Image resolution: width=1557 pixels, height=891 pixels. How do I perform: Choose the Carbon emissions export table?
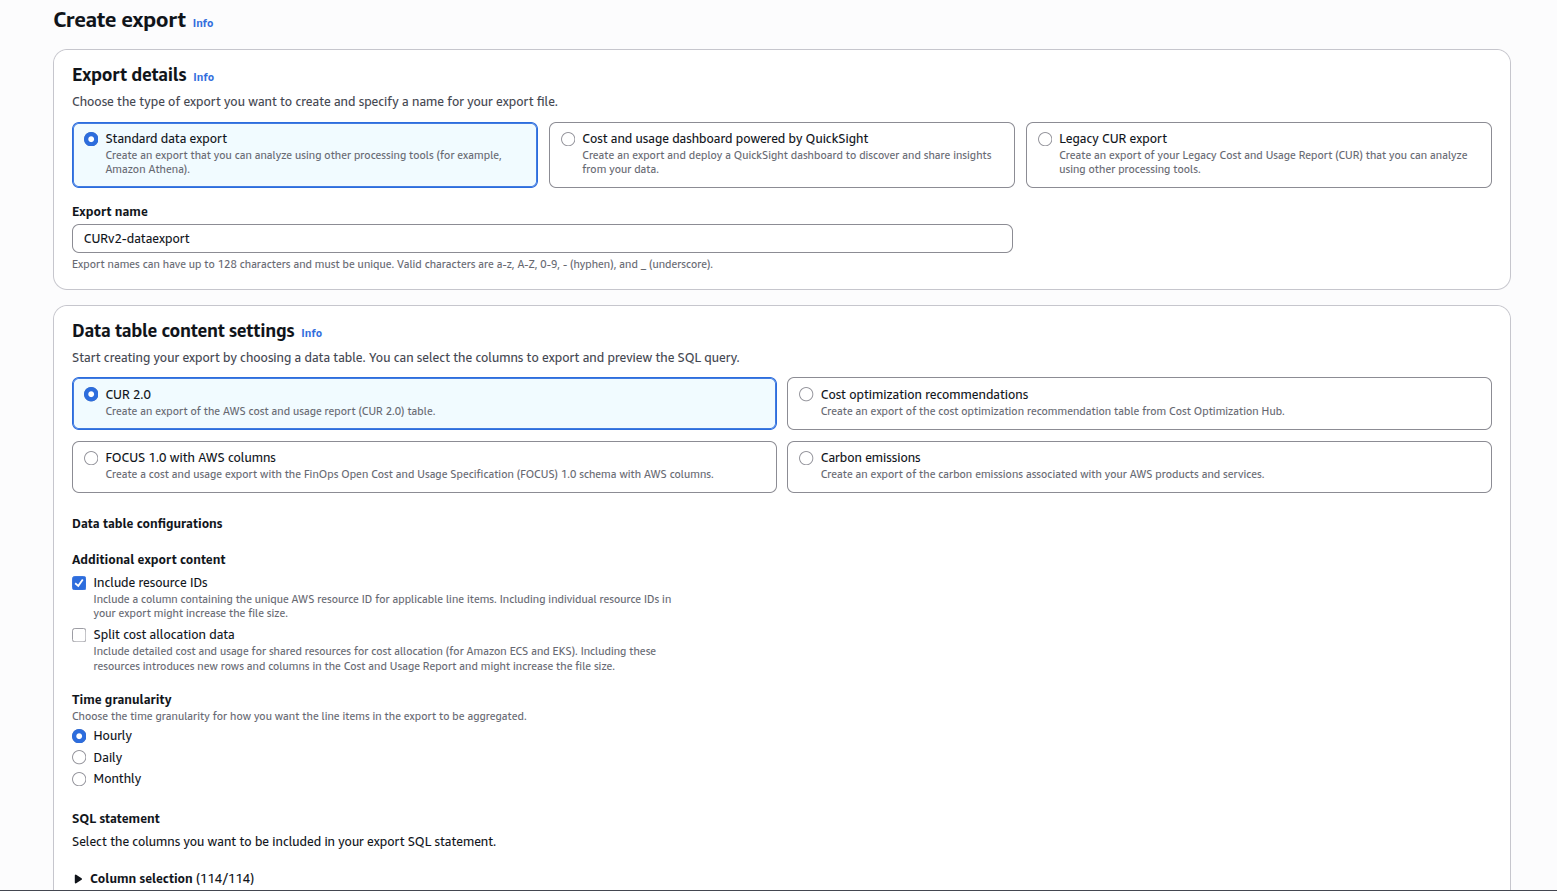[806, 457]
